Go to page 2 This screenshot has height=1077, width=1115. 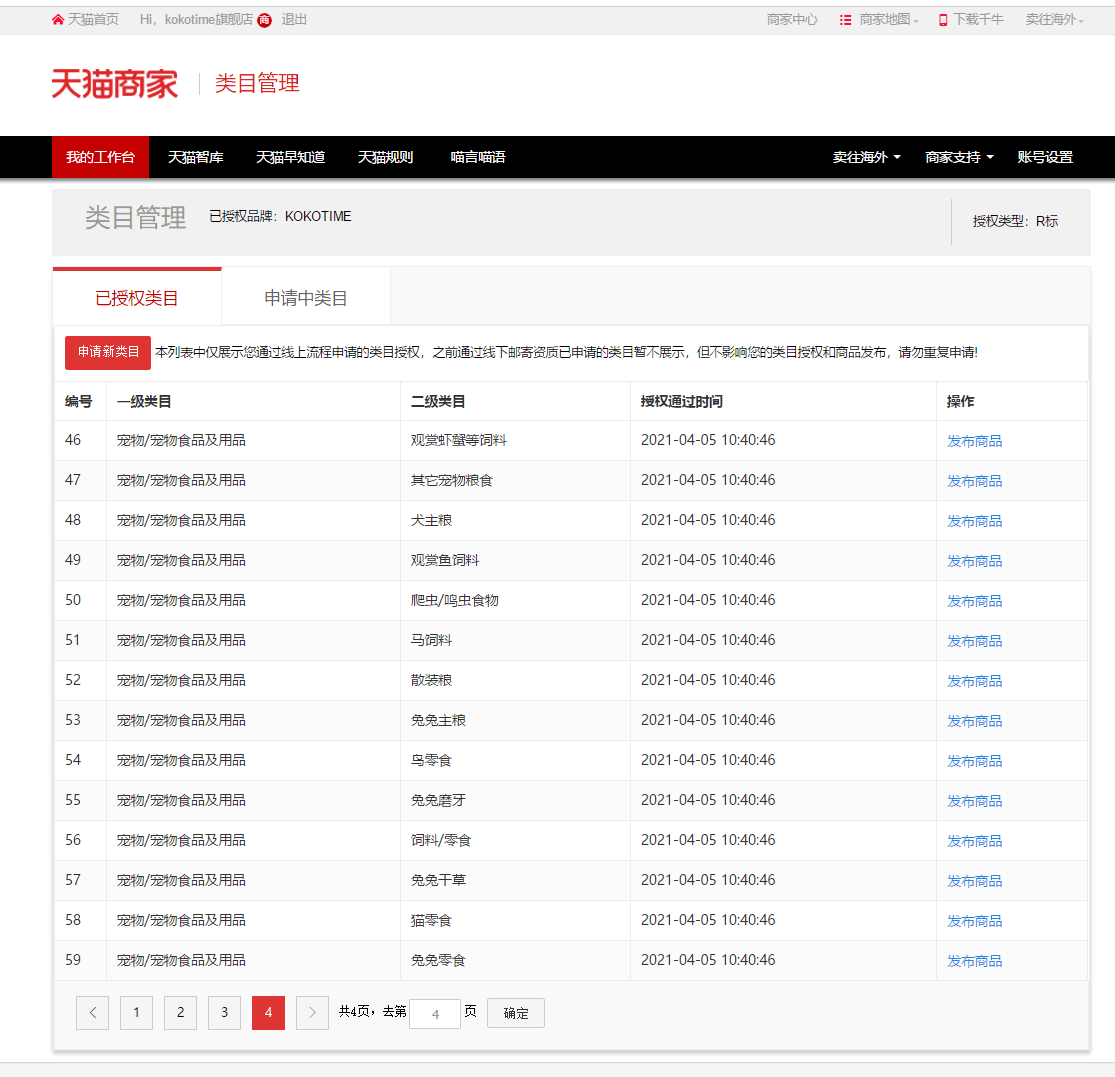pyautogui.click(x=181, y=1012)
